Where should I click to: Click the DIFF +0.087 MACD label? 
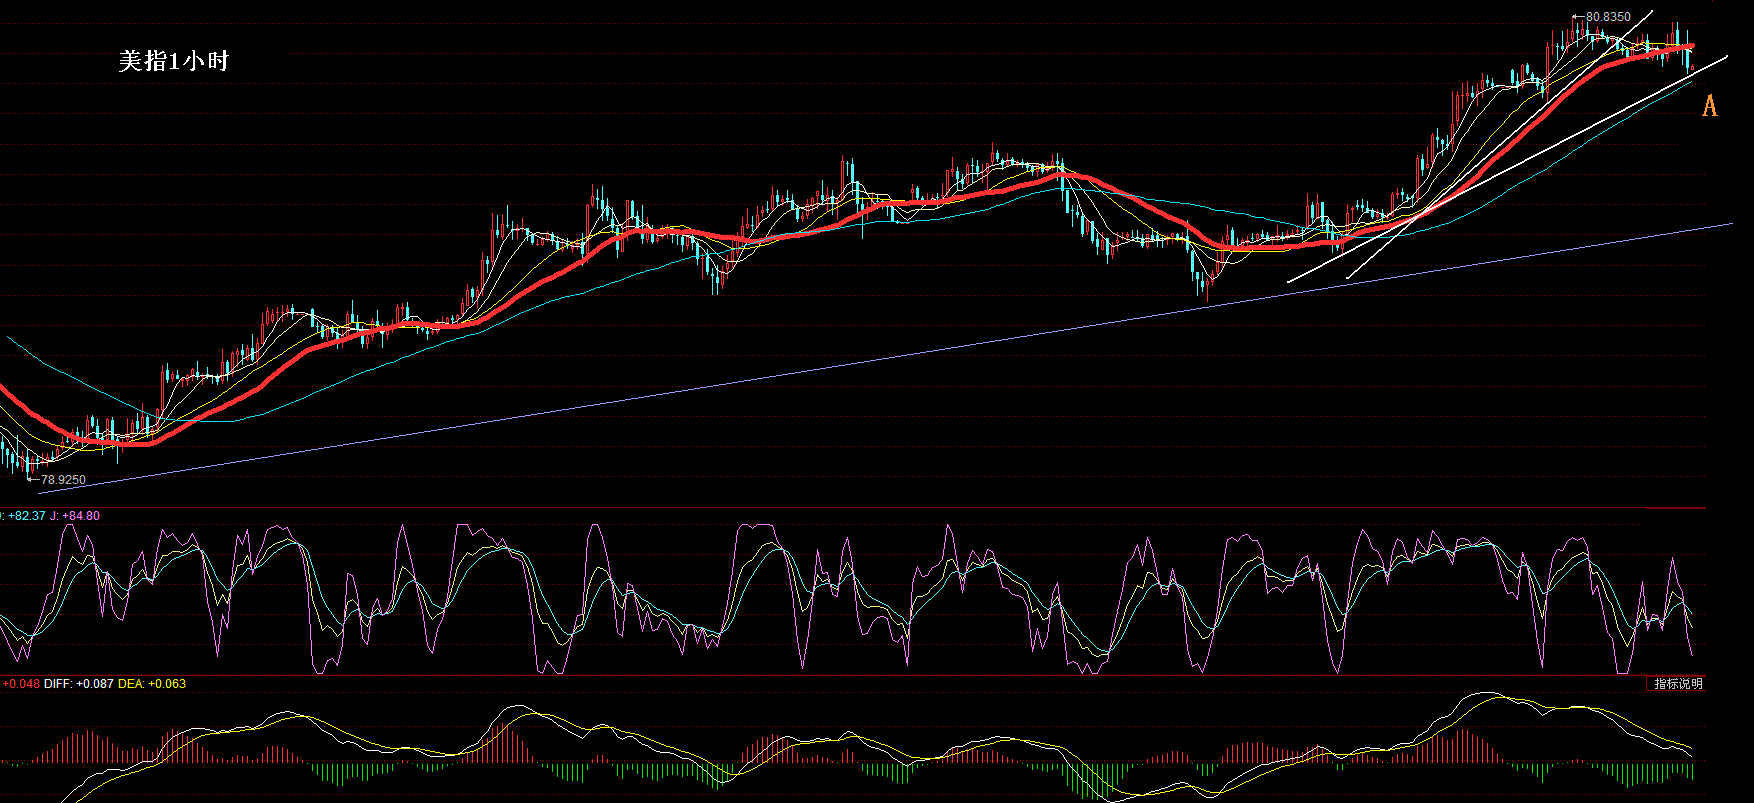[x=79, y=684]
